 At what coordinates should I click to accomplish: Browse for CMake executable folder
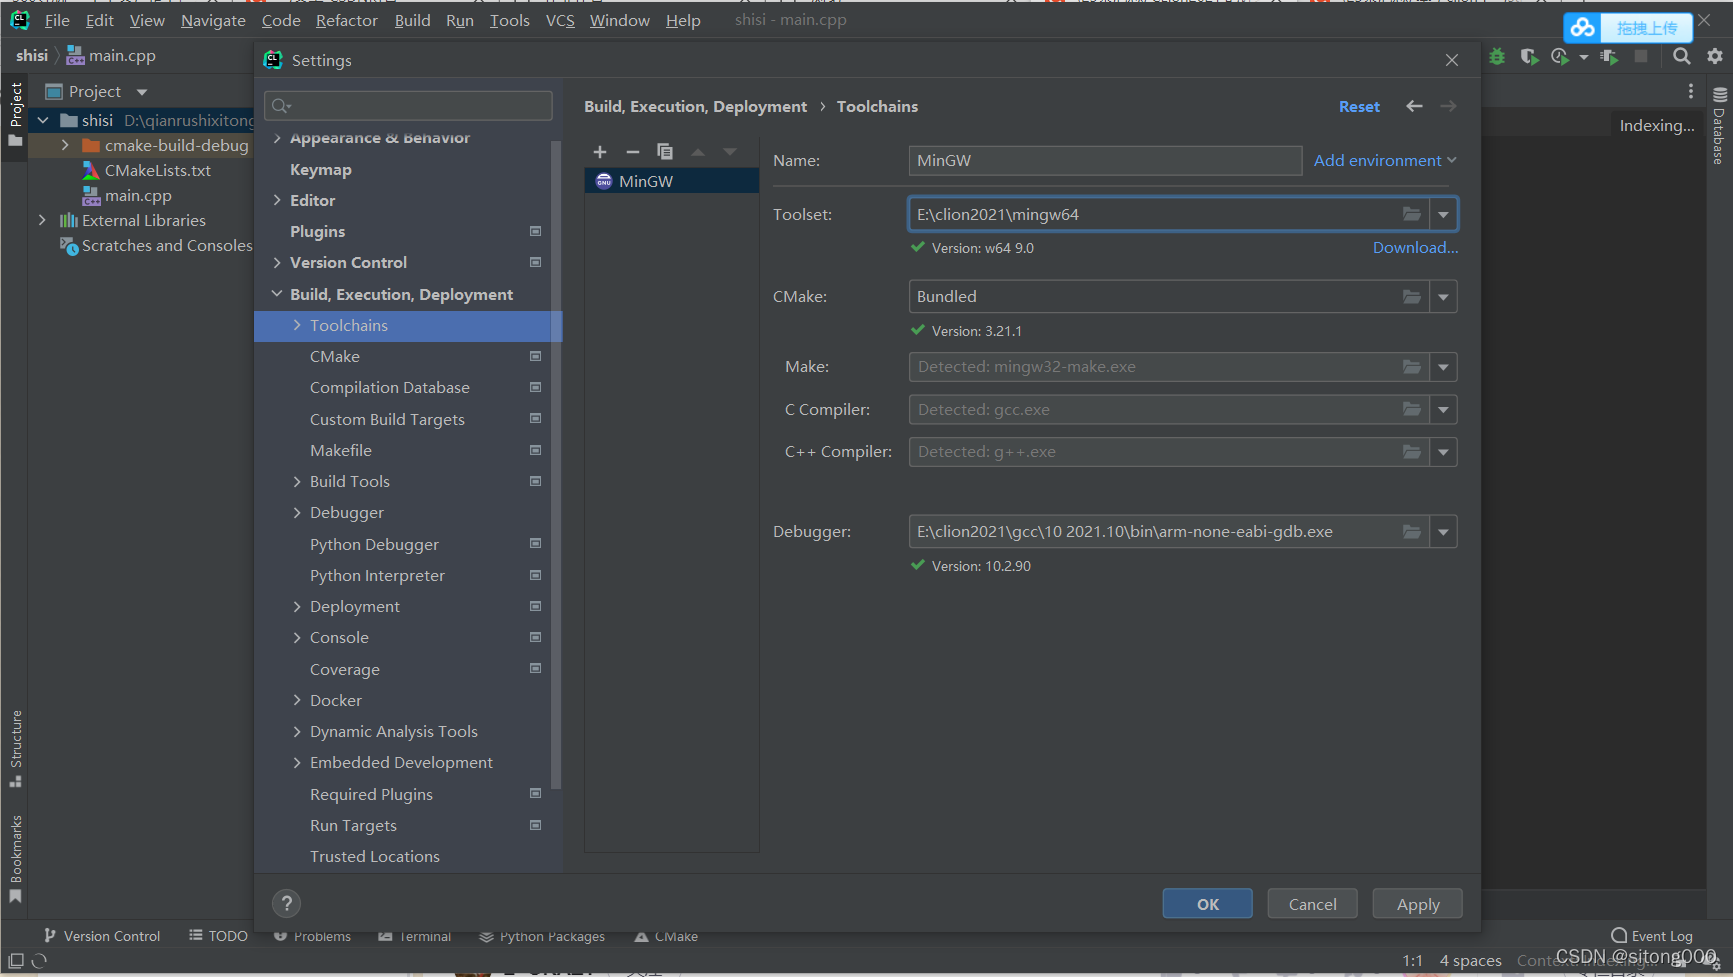(x=1411, y=297)
